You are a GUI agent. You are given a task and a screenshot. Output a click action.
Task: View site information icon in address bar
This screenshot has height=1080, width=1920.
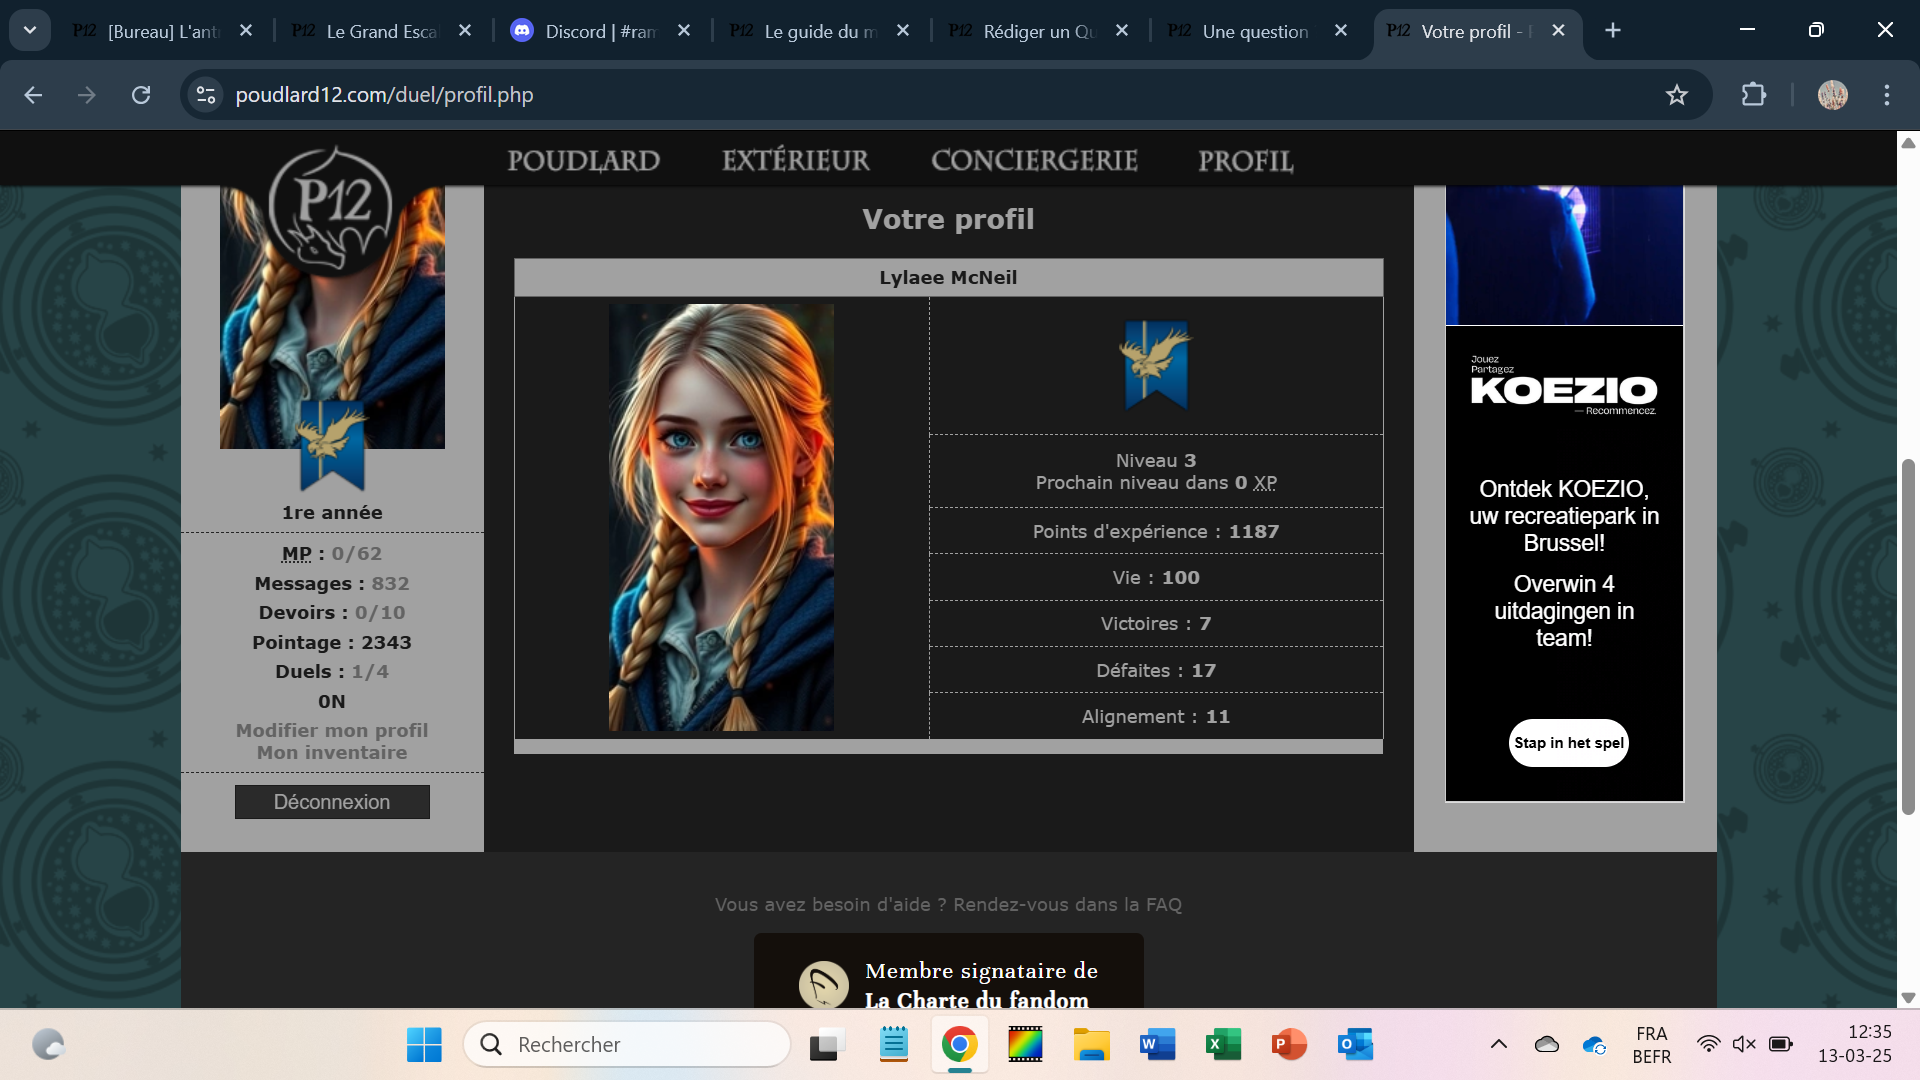[x=206, y=95]
